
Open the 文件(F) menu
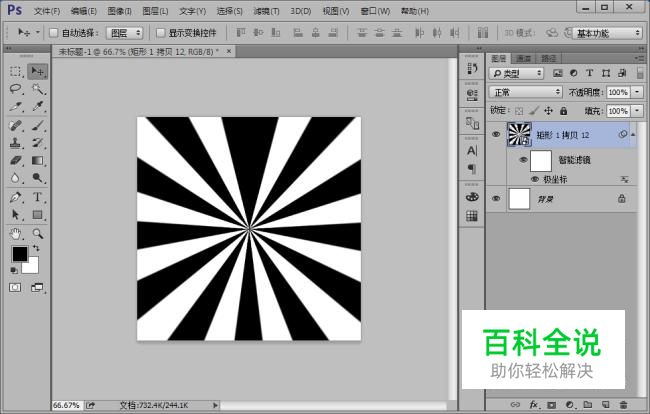pos(47,11)
